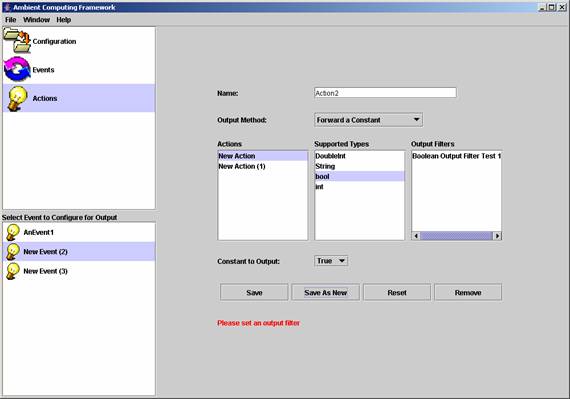570x399 pixels.
Task: Select bool in Supported Types
Action: (360, 177)
